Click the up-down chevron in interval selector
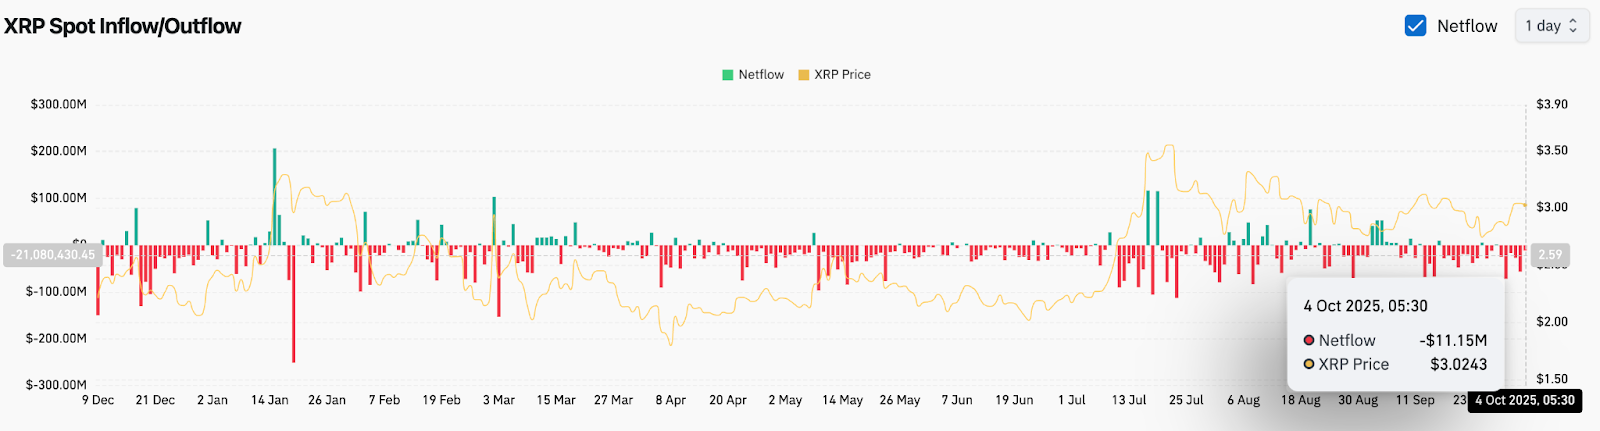The width and height of the screenshot is (1600, 431). point(1573,26)
